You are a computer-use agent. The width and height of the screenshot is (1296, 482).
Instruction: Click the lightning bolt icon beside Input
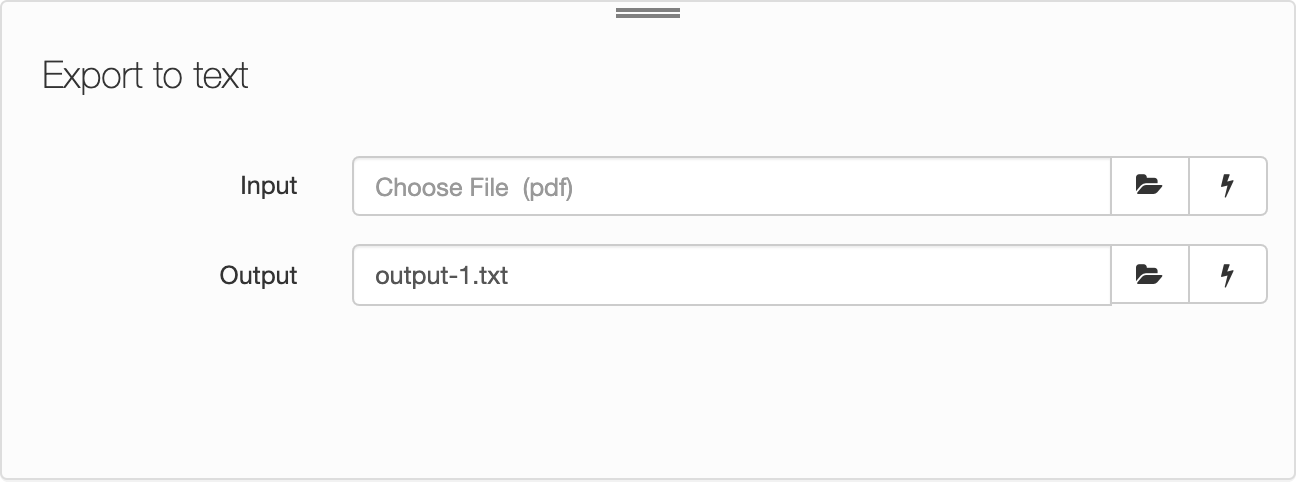1228,186
